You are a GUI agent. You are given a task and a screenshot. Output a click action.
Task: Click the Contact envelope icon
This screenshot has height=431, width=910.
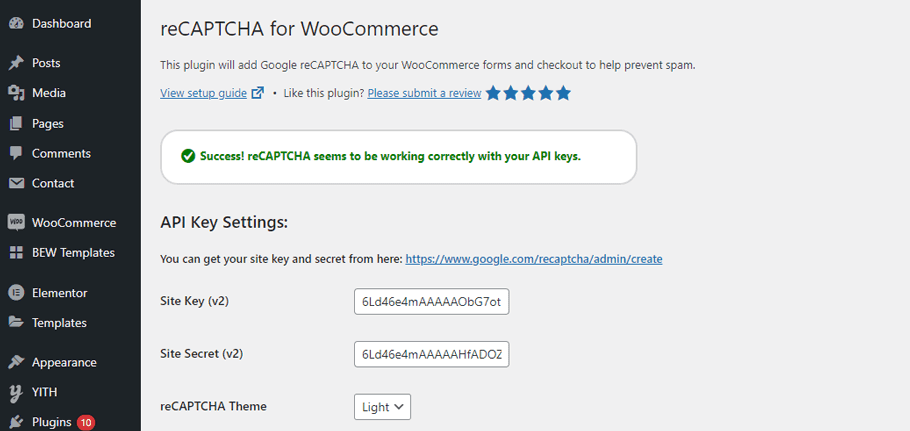point(16,184)
